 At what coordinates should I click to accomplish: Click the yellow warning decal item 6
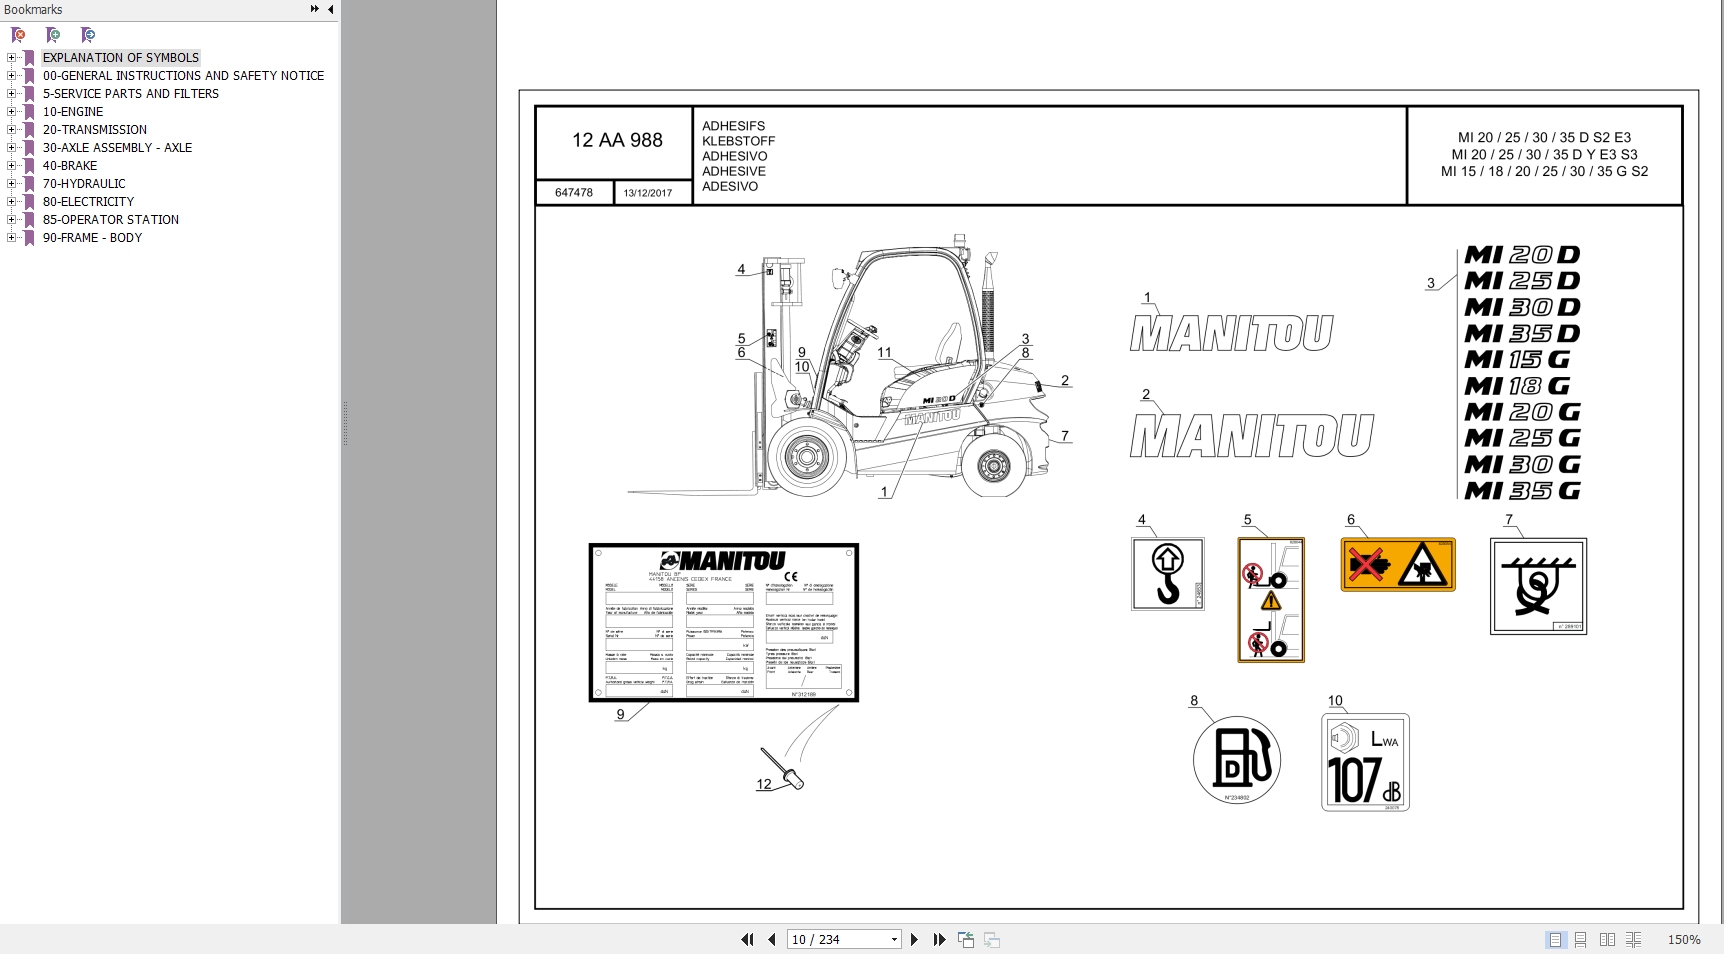tap(1398, 565)
